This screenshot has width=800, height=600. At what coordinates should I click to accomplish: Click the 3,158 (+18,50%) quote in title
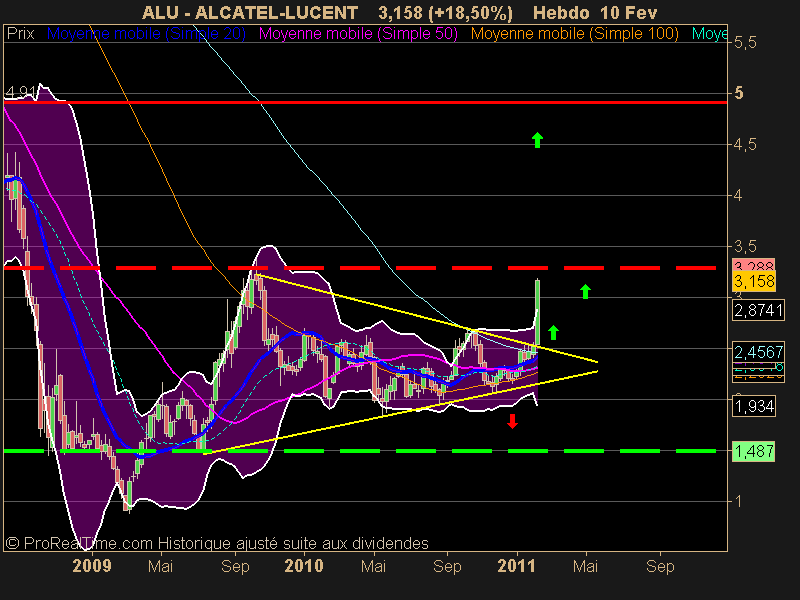pos(445,13)
